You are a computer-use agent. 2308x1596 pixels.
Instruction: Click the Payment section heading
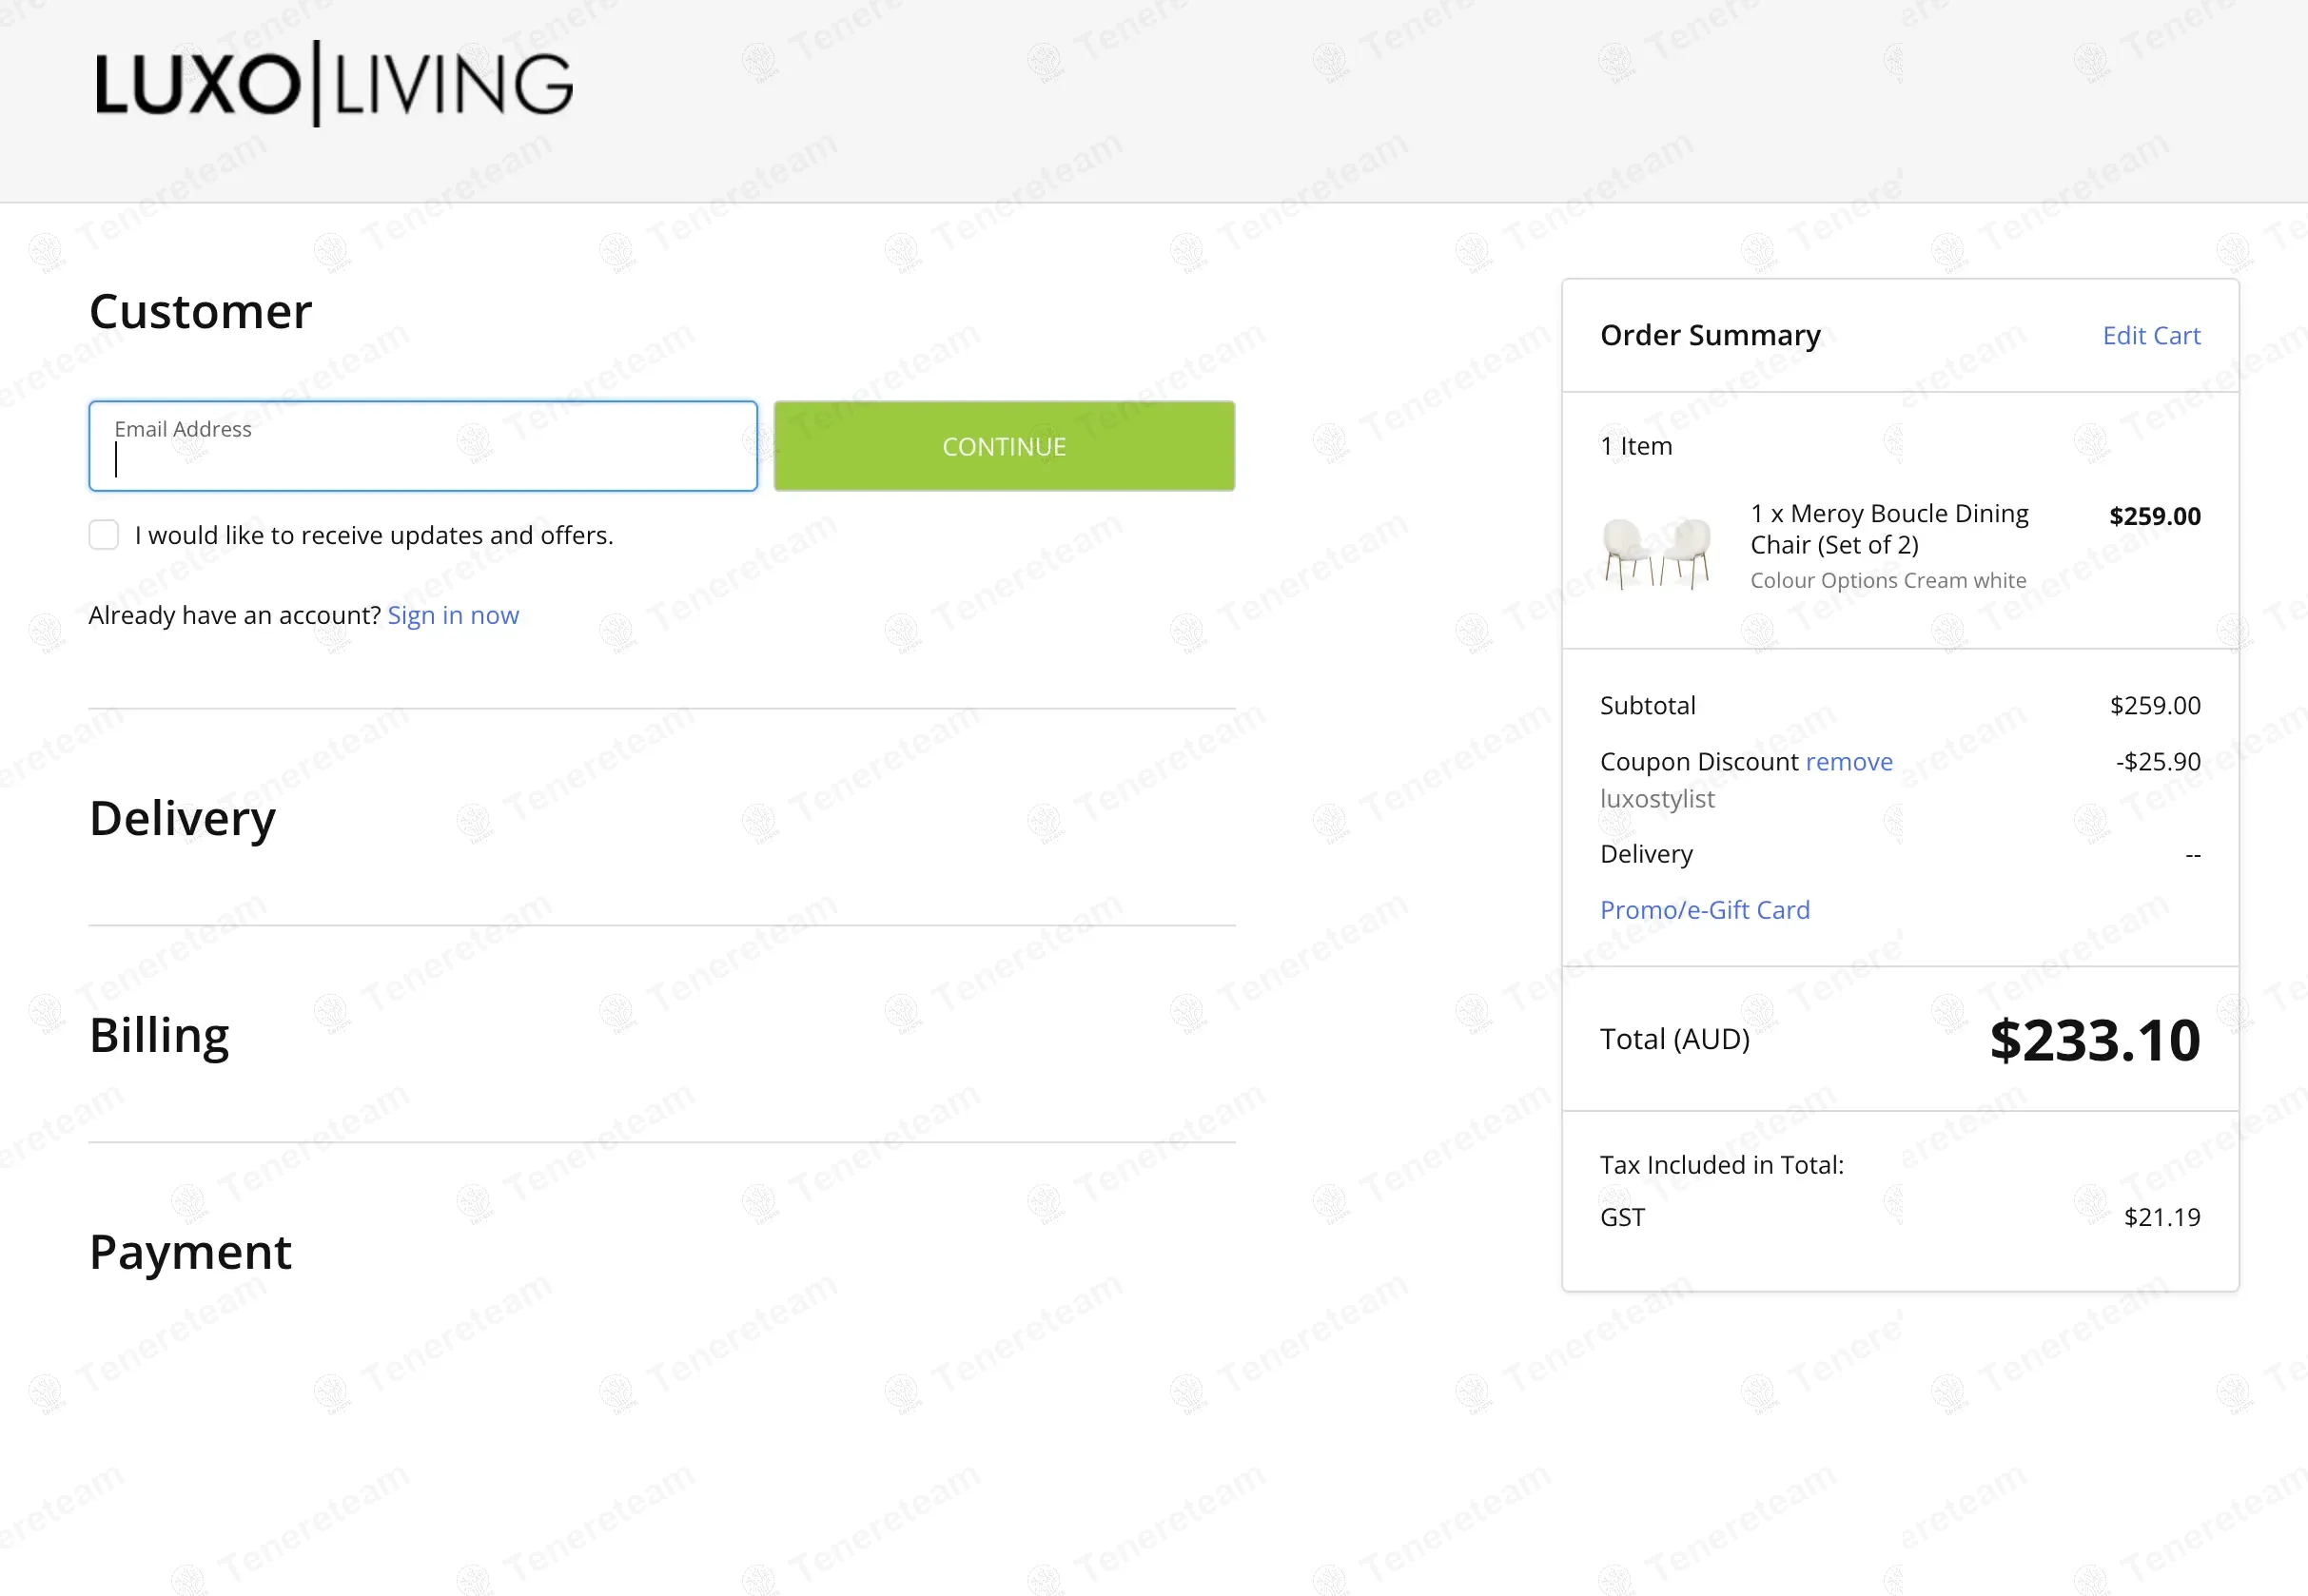point(190,1252)
